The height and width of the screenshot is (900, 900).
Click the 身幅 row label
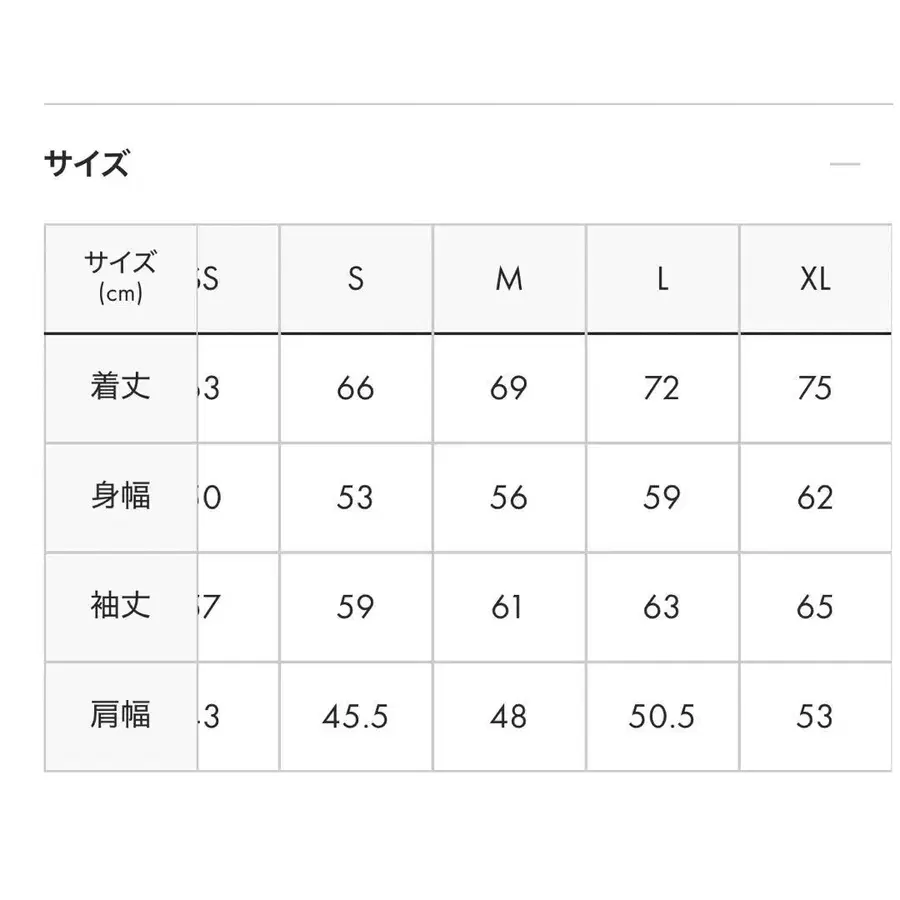click(120, 497)
